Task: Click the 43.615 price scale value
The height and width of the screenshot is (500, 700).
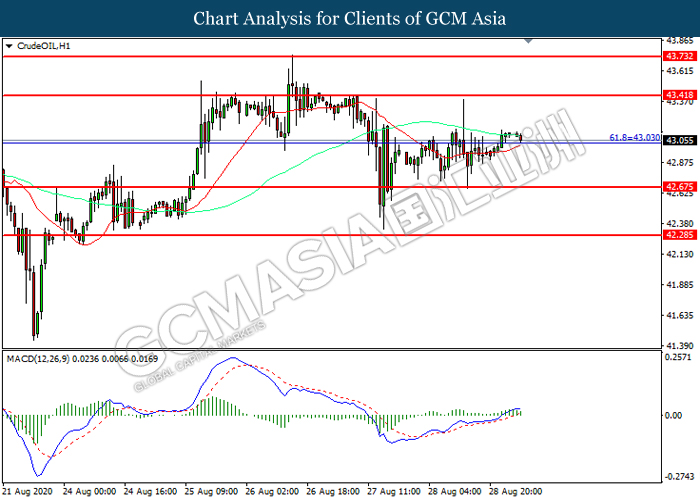Action: (680, 71)
